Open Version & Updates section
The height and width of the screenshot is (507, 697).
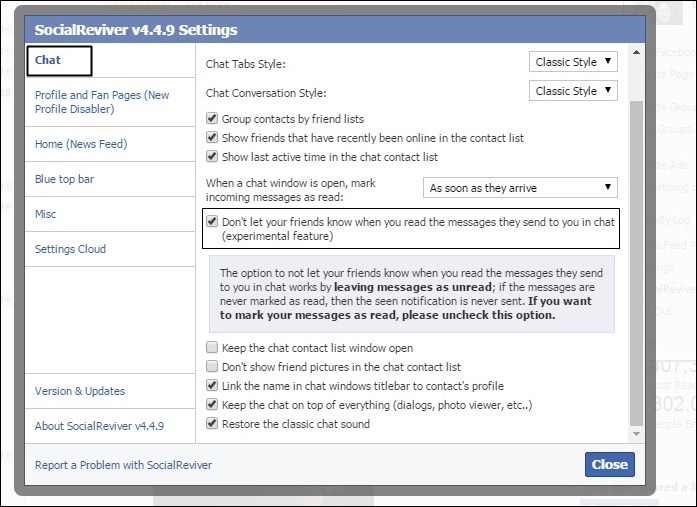[x=110, y=391]
